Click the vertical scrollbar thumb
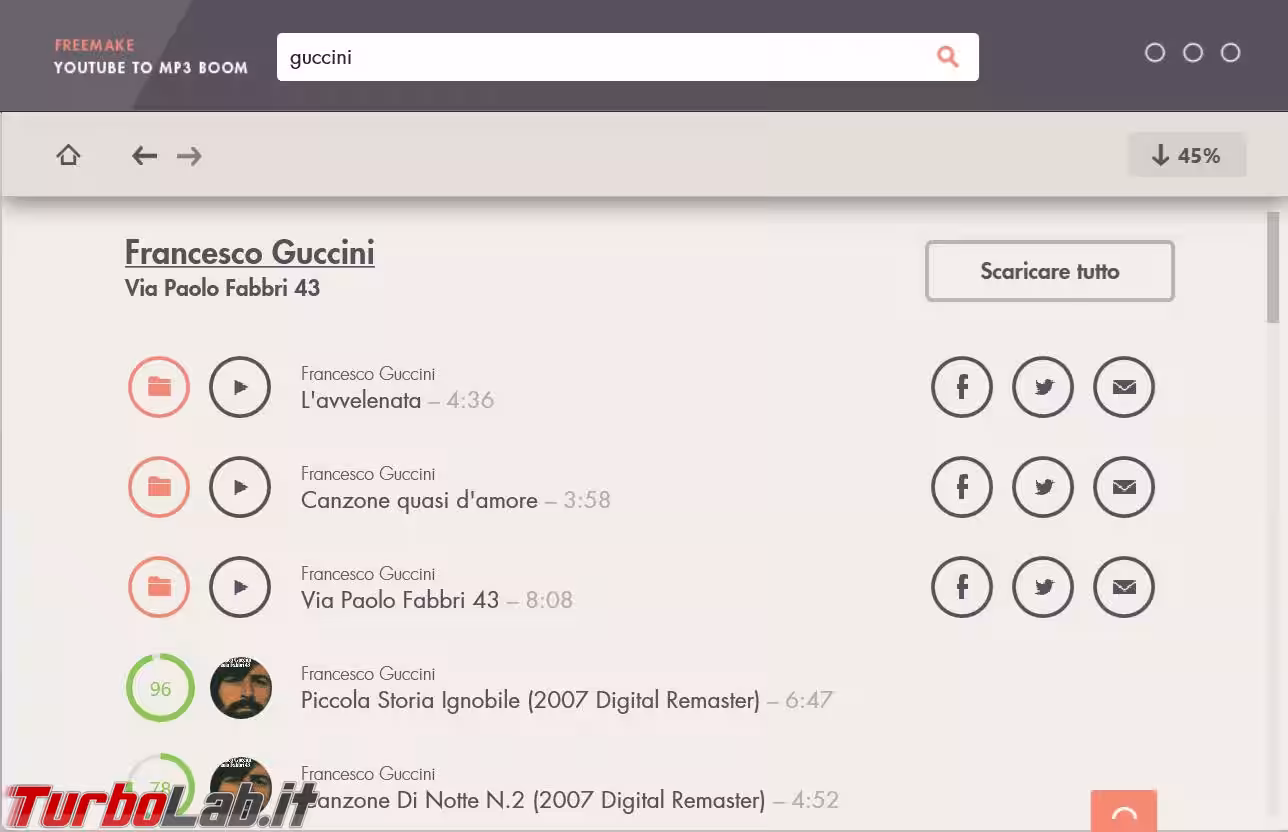Image resolution: width=1288 pixels, height=832 pixels. [1273, 267]
